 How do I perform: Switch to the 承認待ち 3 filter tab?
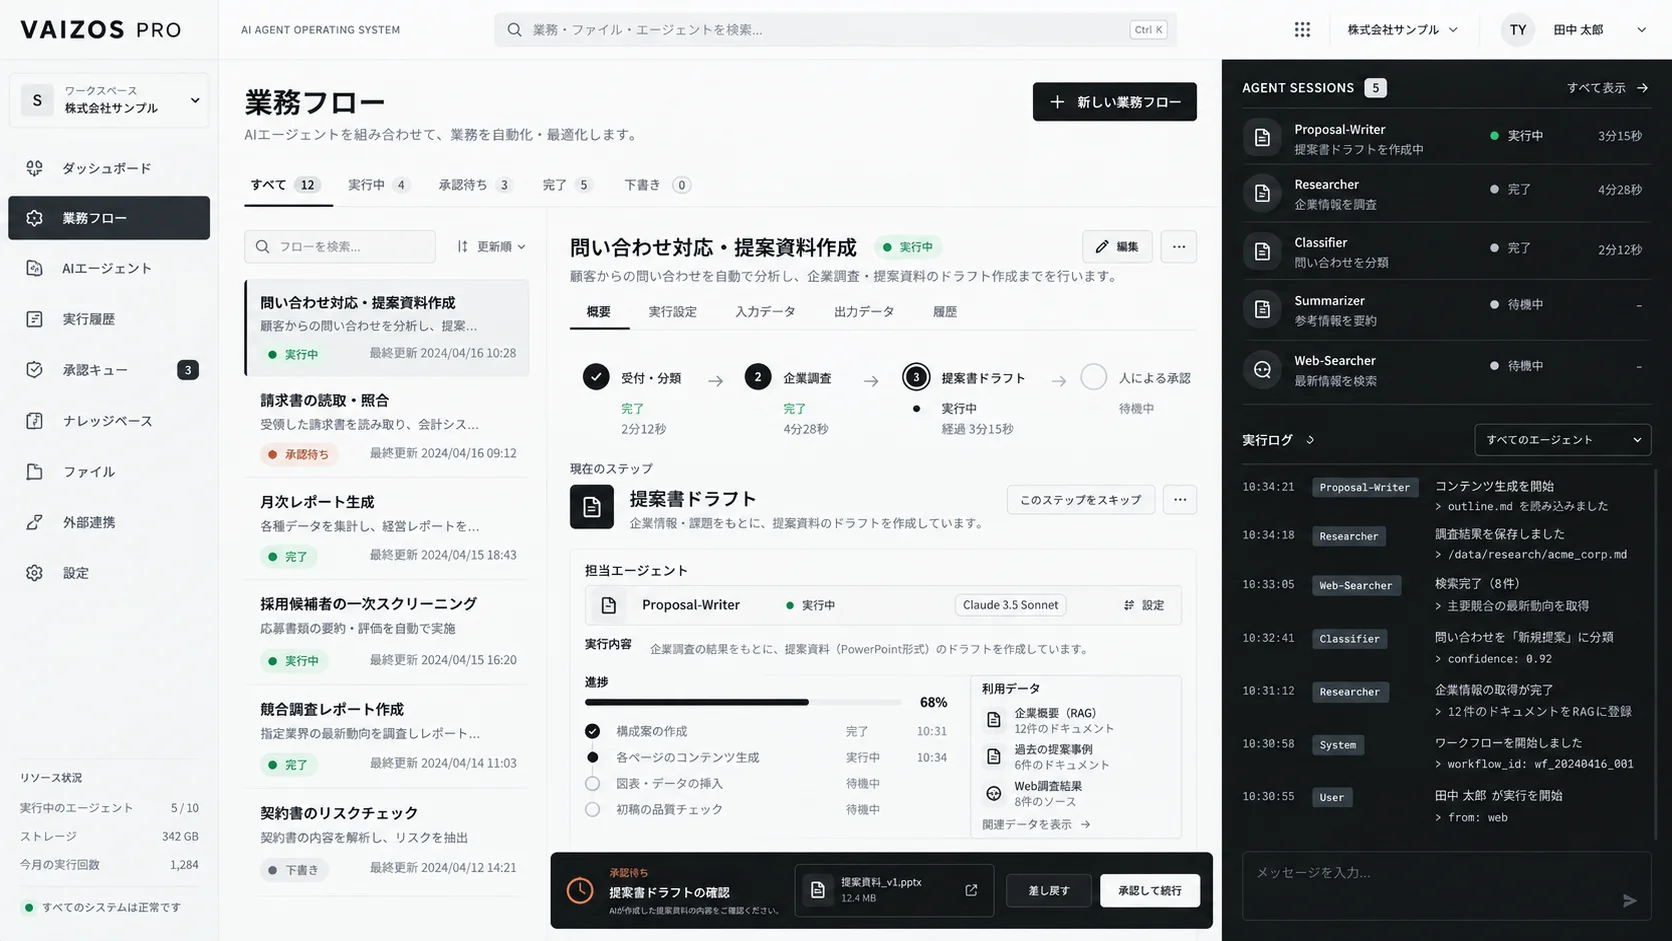tap(475, 185)
